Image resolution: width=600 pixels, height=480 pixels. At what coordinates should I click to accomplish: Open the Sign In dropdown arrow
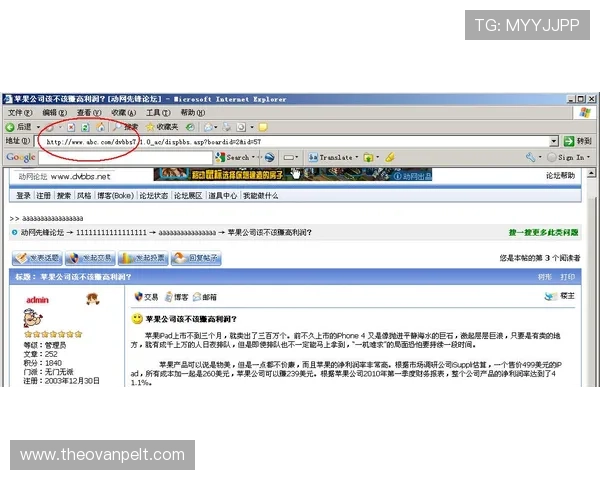589,157
